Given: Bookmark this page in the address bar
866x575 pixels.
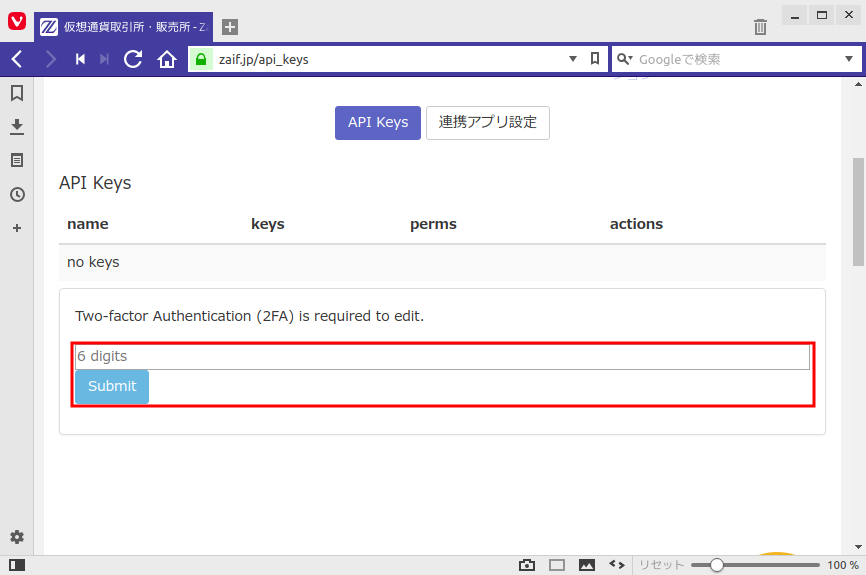Looking at the screenshot, I should 595,59.
